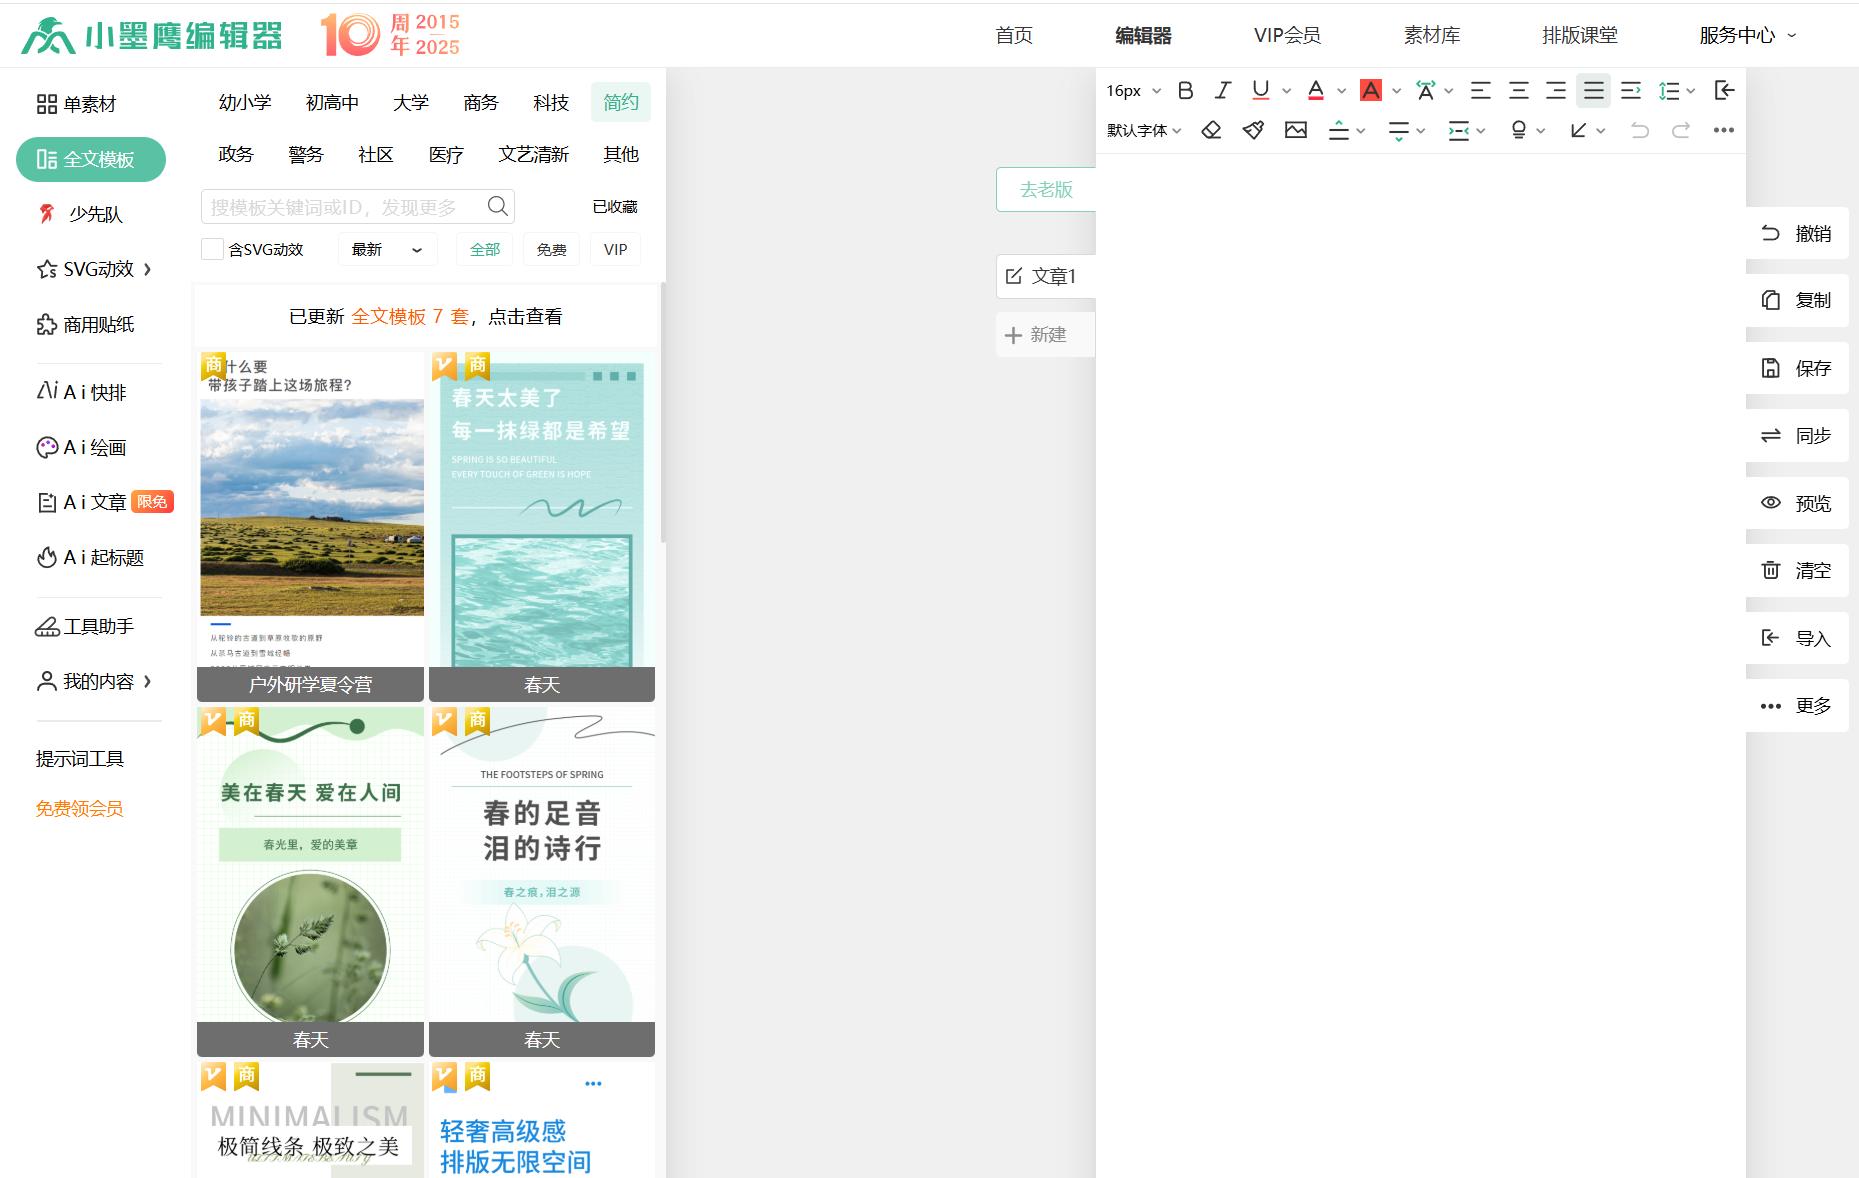Click the red text background color swatch

pos(1371,91)
